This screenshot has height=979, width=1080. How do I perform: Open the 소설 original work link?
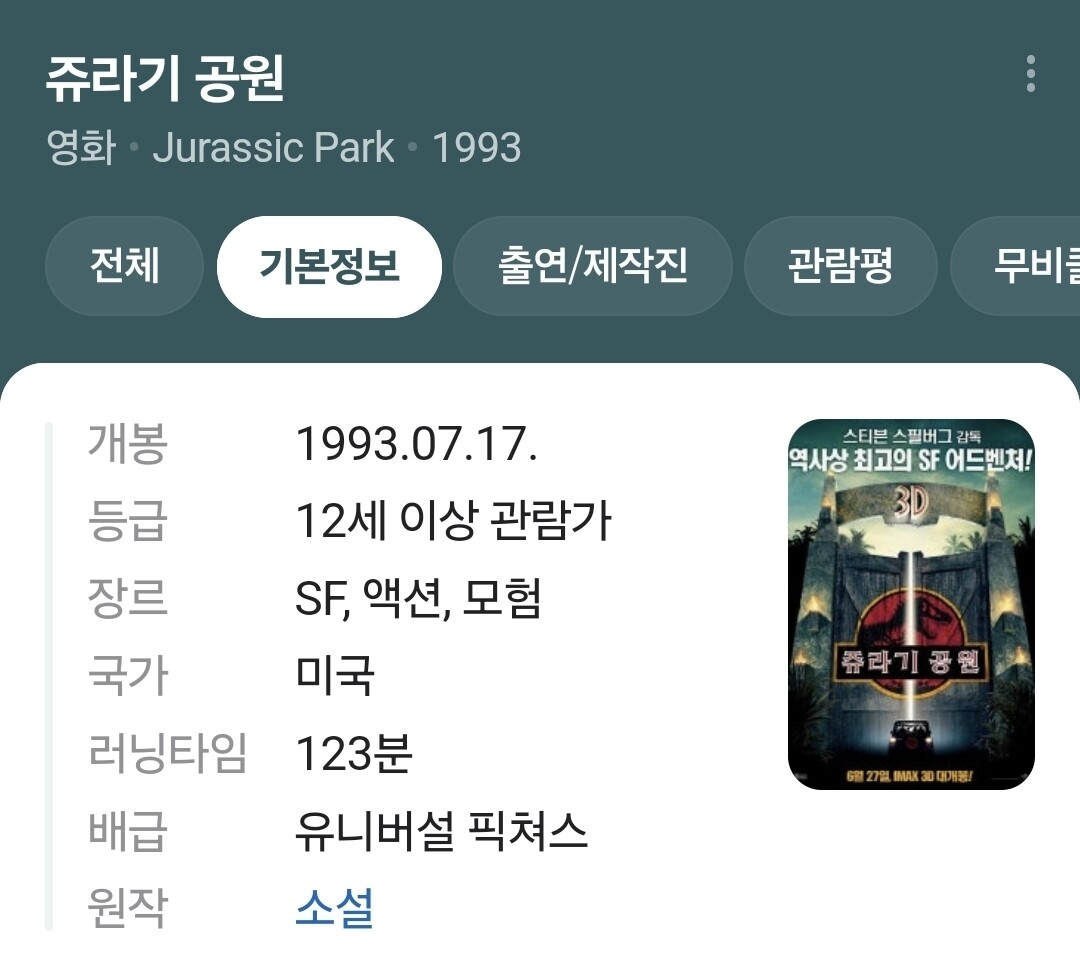[x=334, y=907]
